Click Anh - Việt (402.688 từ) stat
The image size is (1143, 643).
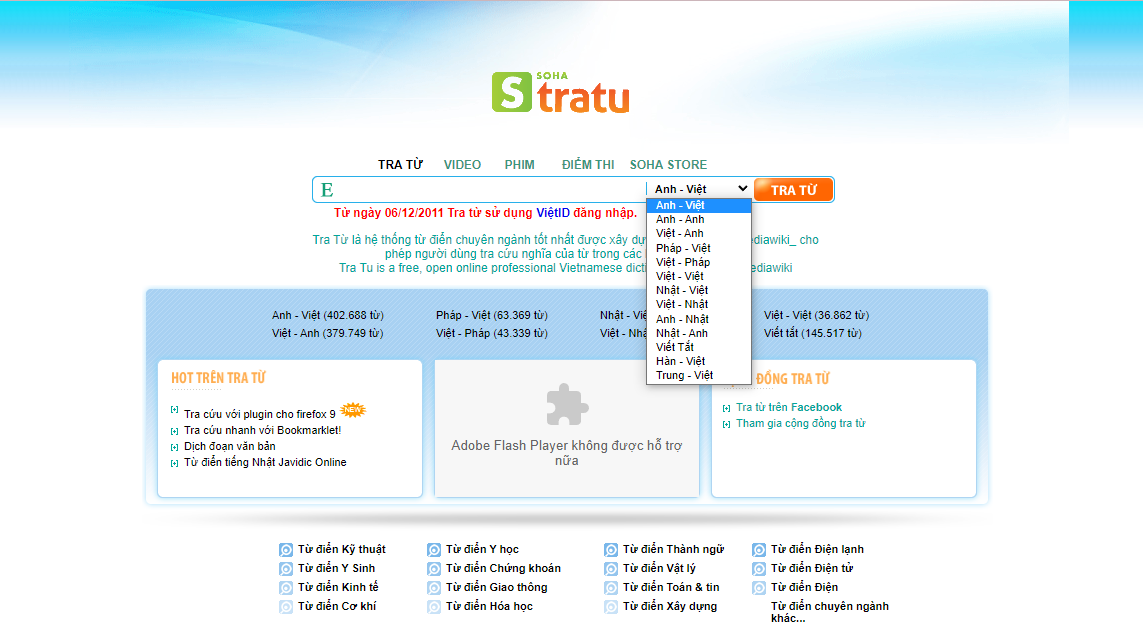point(327,316)
